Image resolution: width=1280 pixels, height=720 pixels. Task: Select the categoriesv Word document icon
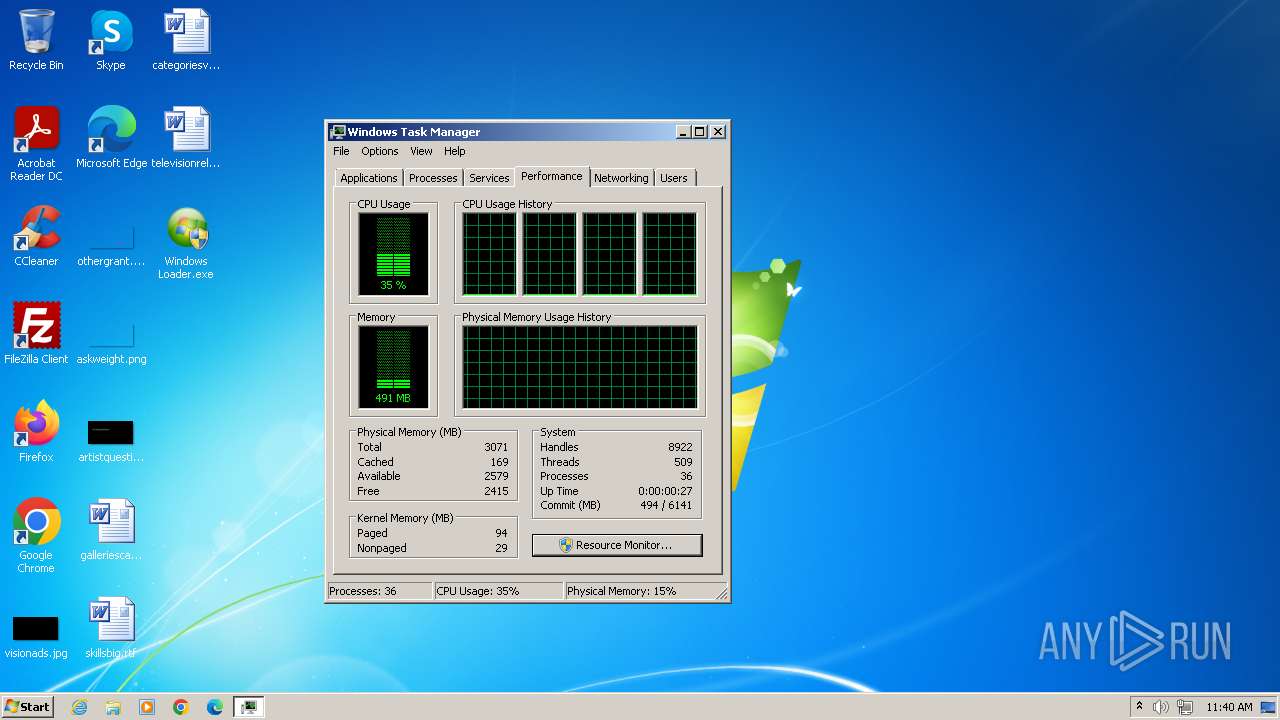pyautogui.click(x=186, y=40)
